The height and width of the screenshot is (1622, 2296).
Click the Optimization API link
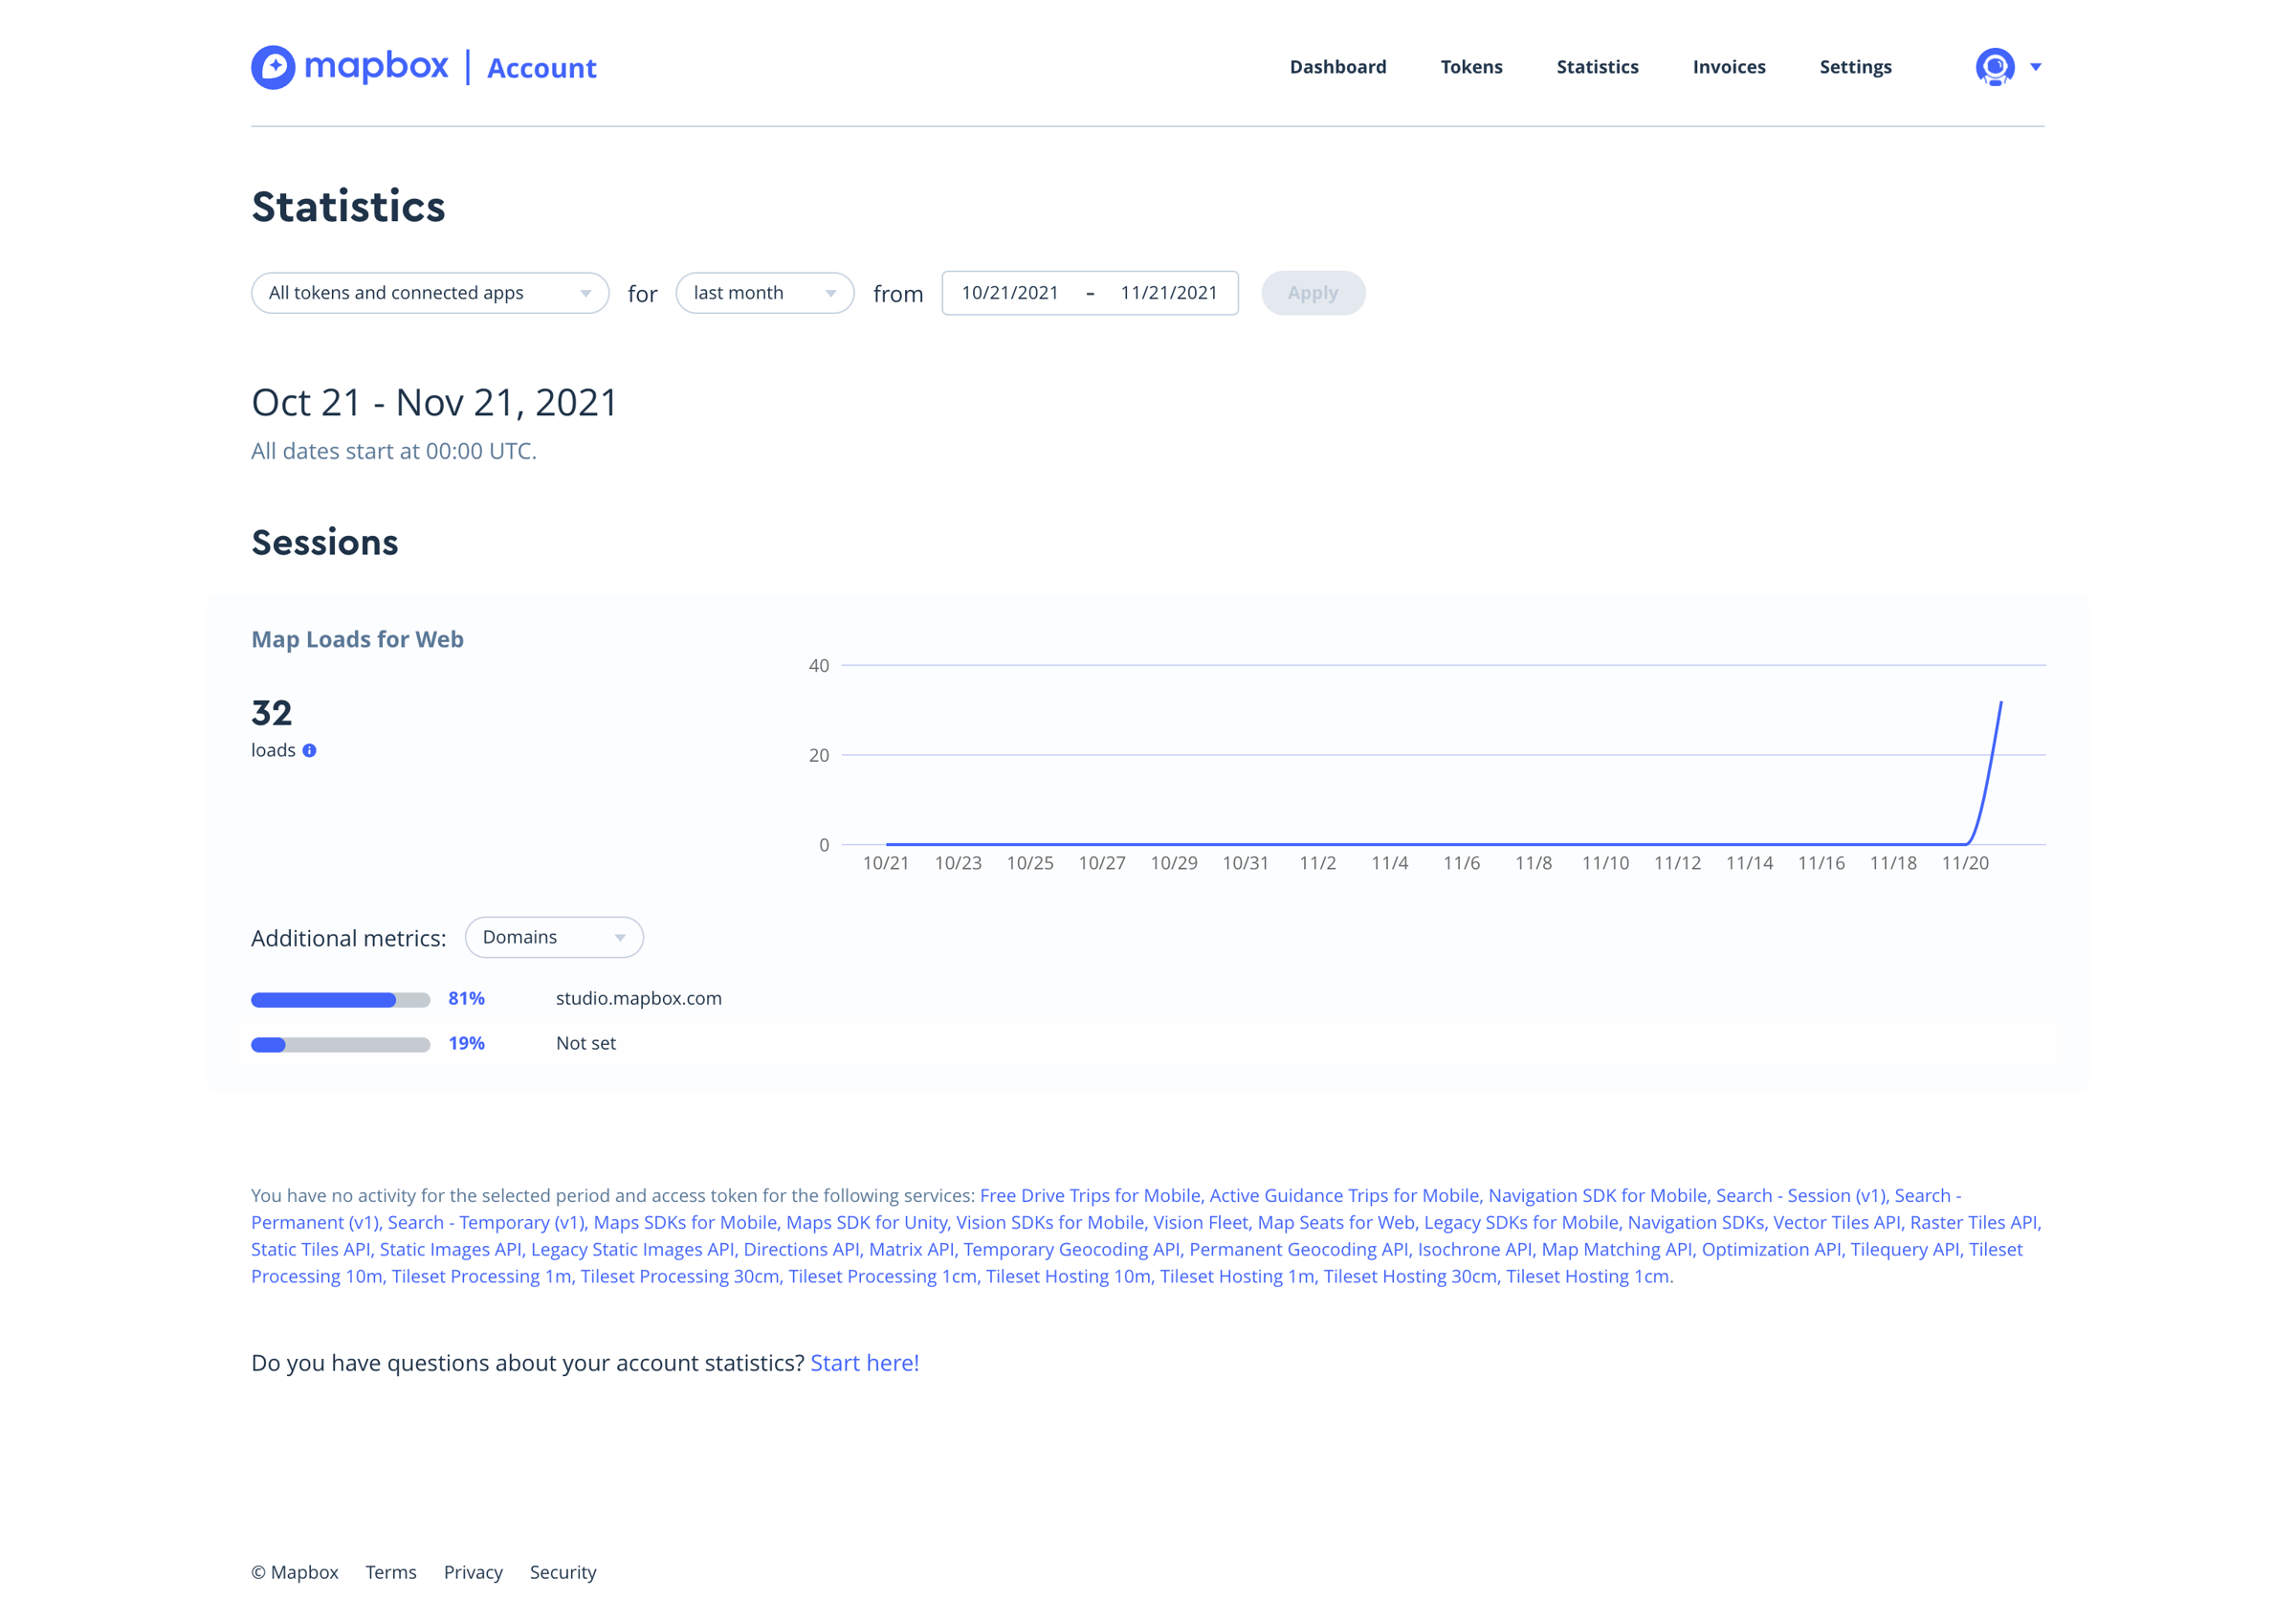(x=1771, y=1249)
